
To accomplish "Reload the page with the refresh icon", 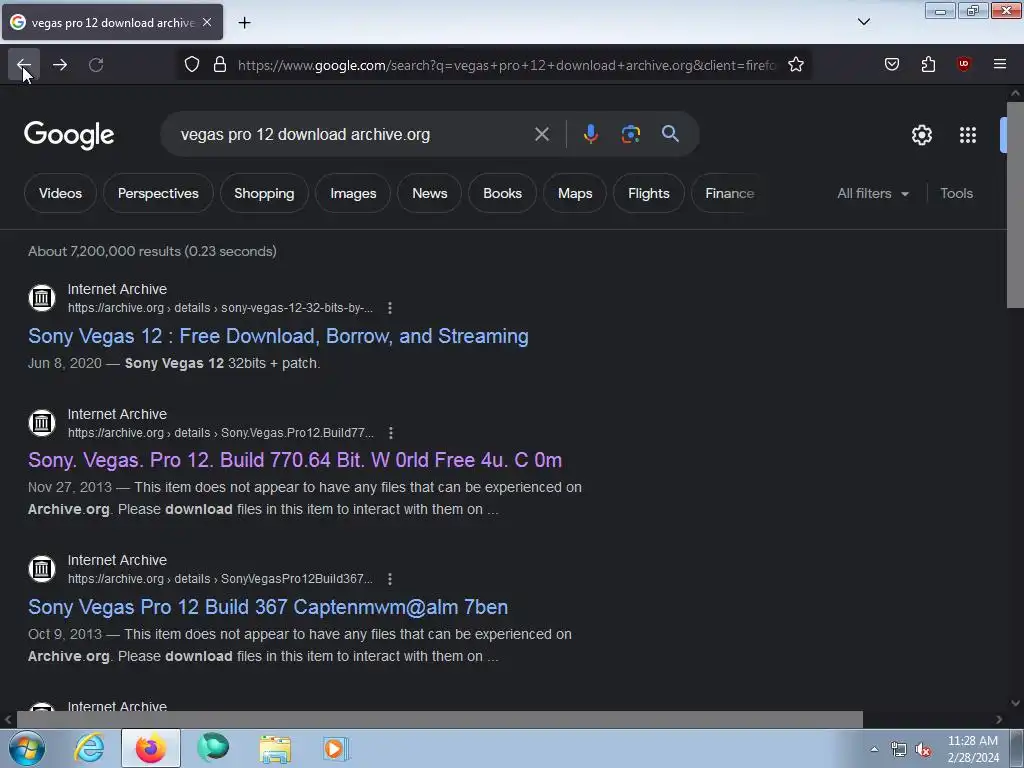I will (x=96, y=65).
